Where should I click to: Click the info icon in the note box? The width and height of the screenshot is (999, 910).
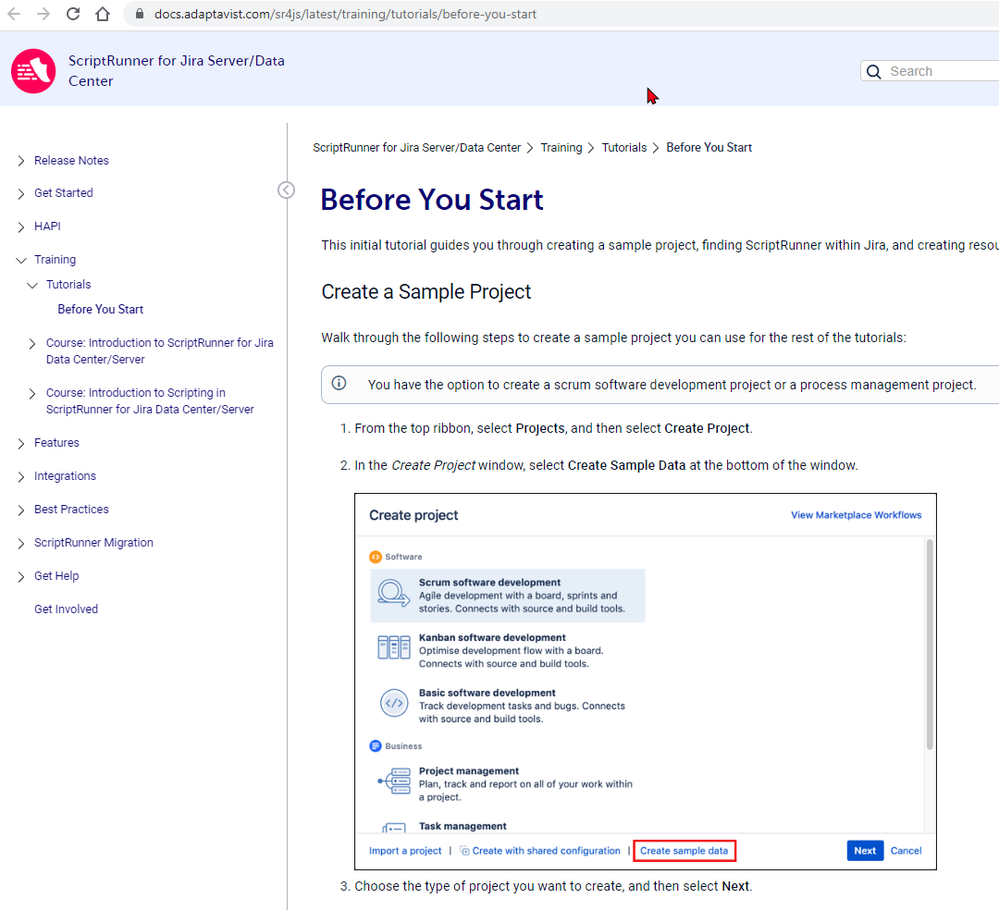click(339, 383)
